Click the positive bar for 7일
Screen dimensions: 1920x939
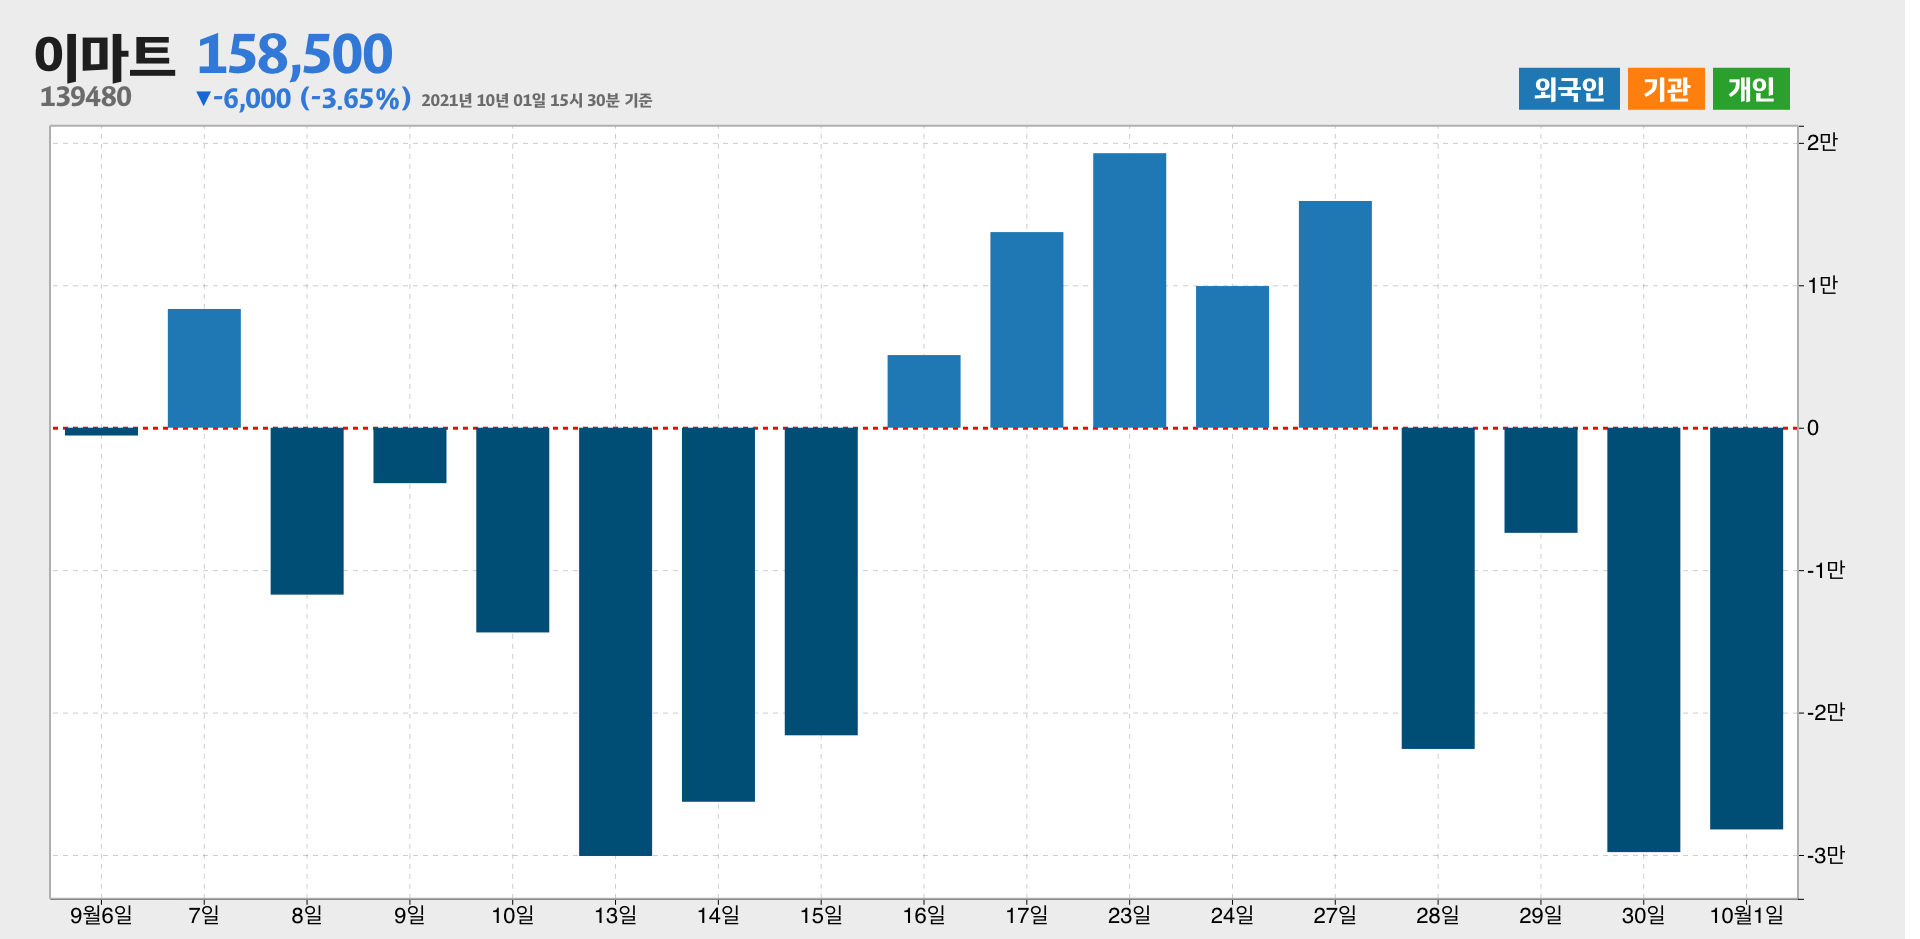204,368
